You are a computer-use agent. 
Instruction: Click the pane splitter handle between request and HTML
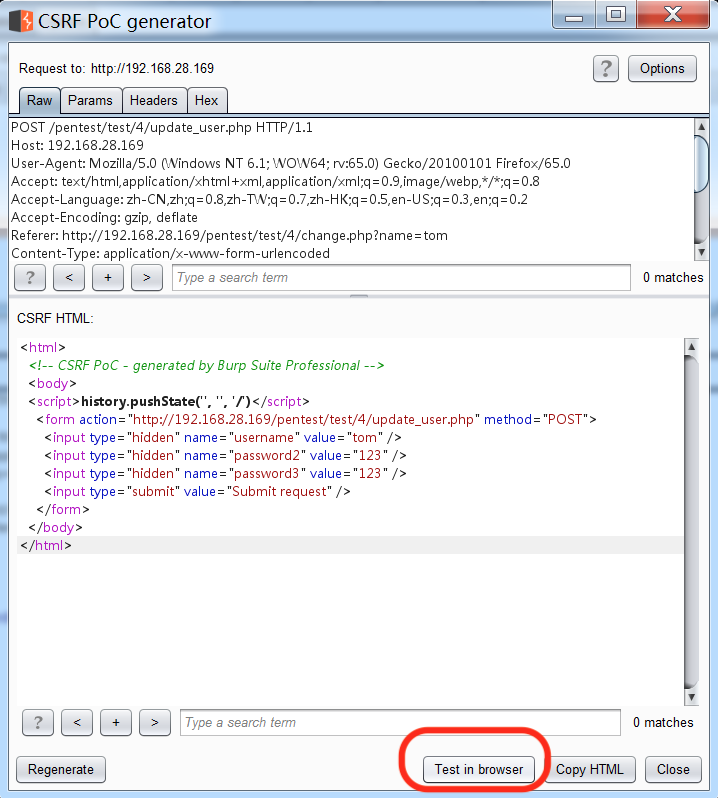tap(359, 296)
